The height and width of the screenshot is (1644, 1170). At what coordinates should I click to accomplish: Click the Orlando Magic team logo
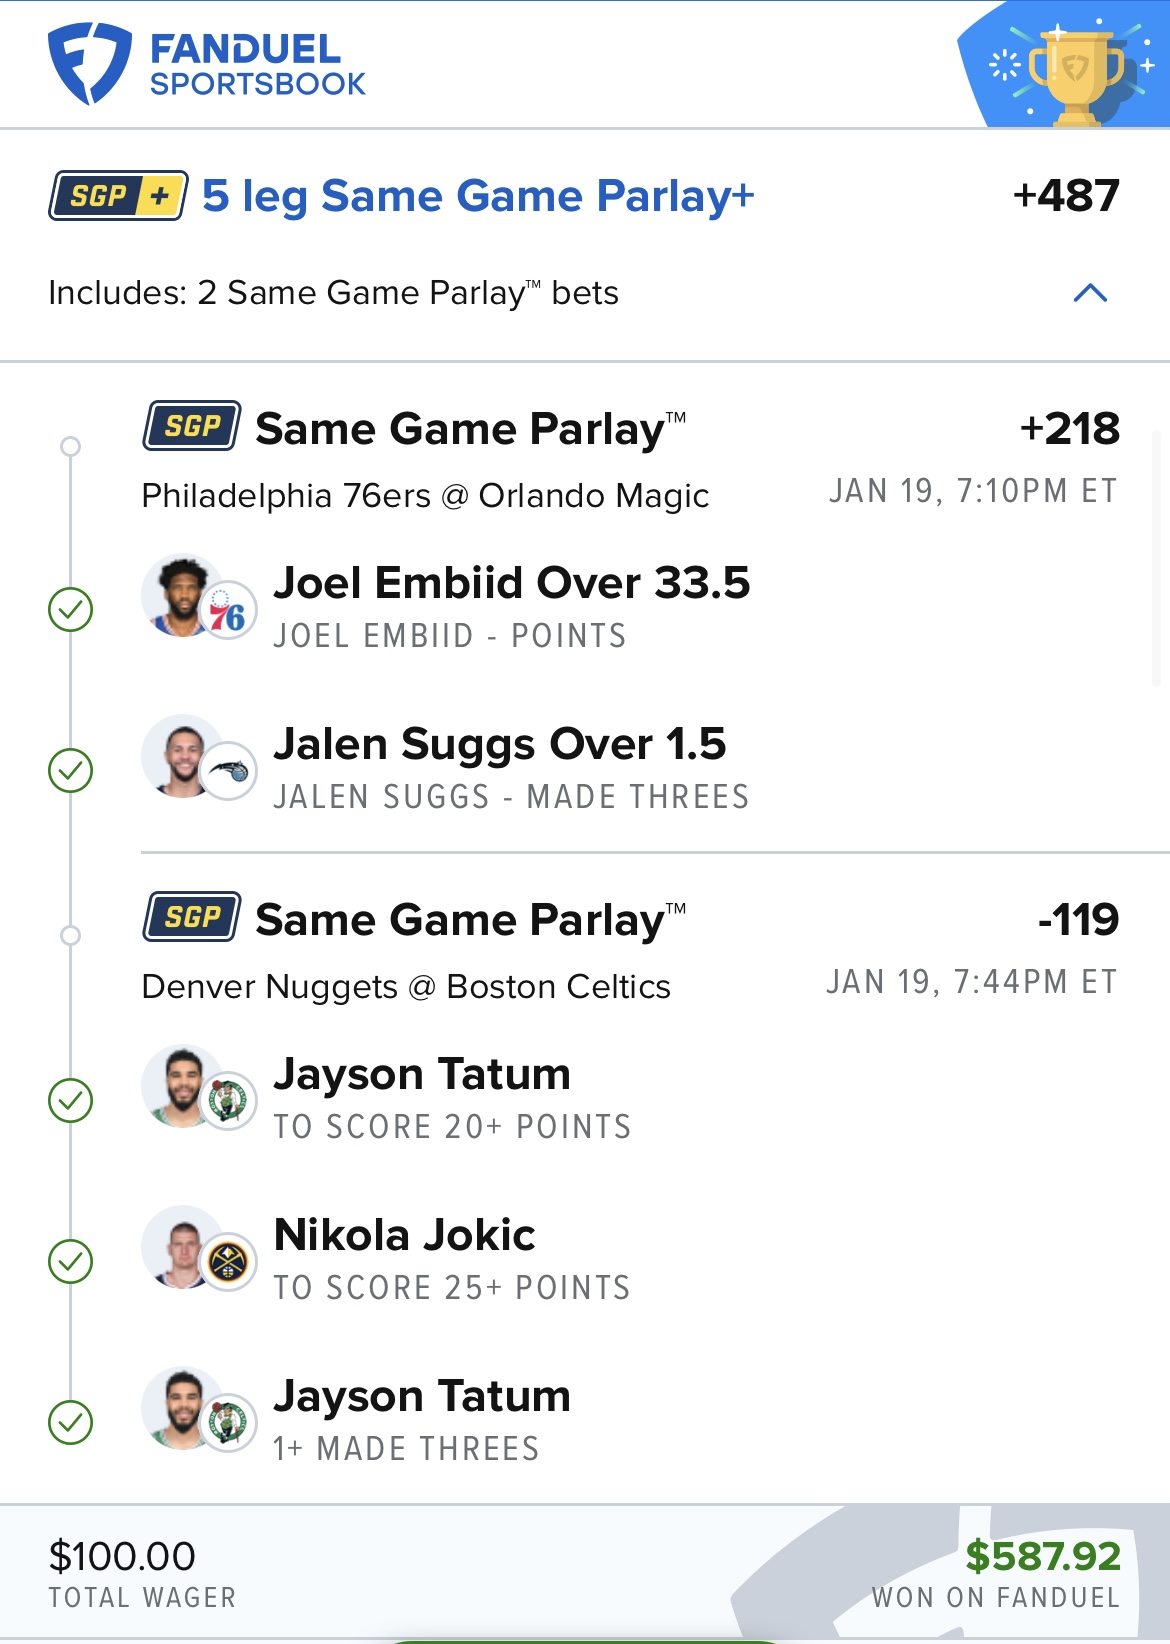(x=229, y=771)
